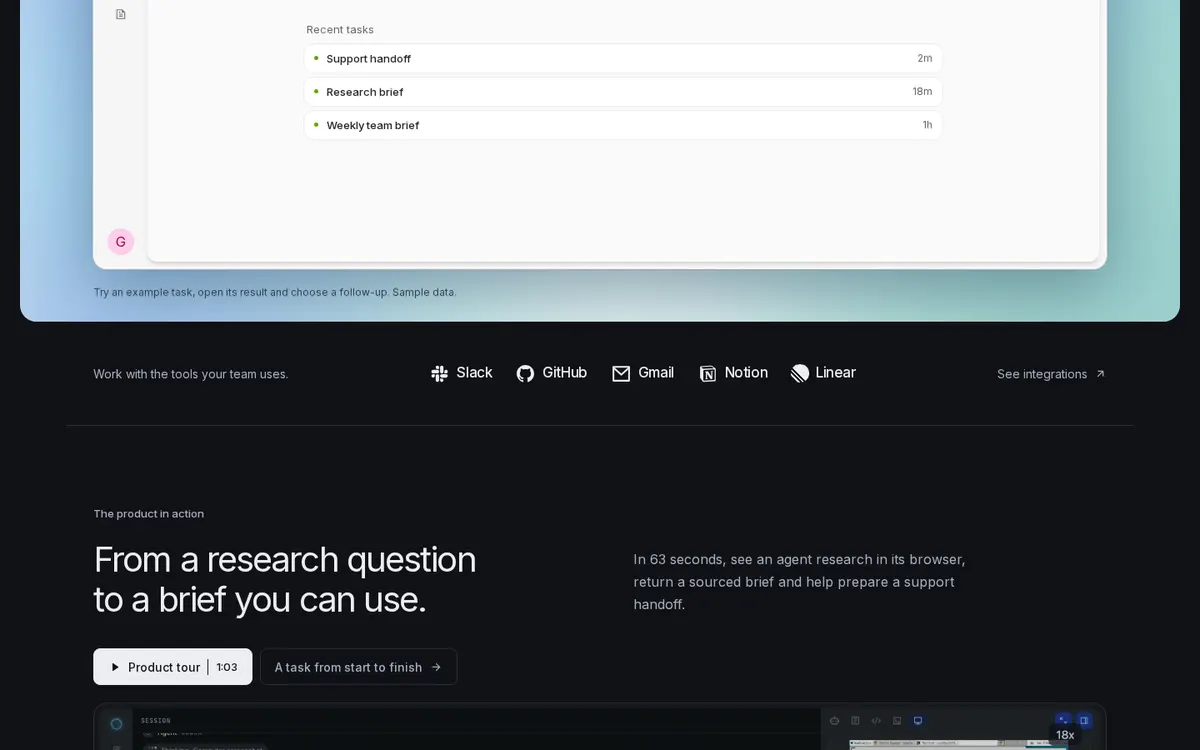Click the Try an example task caption
This screenshot has height=750, width=1200.
[275, 292]
